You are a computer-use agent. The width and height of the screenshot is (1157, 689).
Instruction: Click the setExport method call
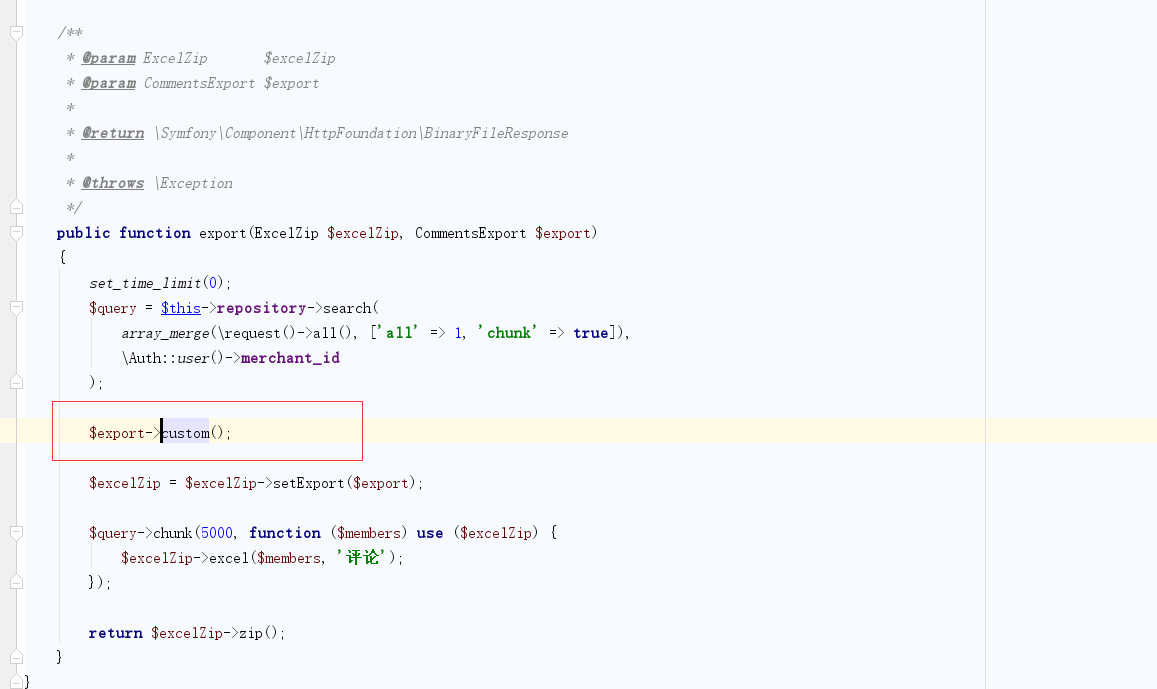(309, 483)
